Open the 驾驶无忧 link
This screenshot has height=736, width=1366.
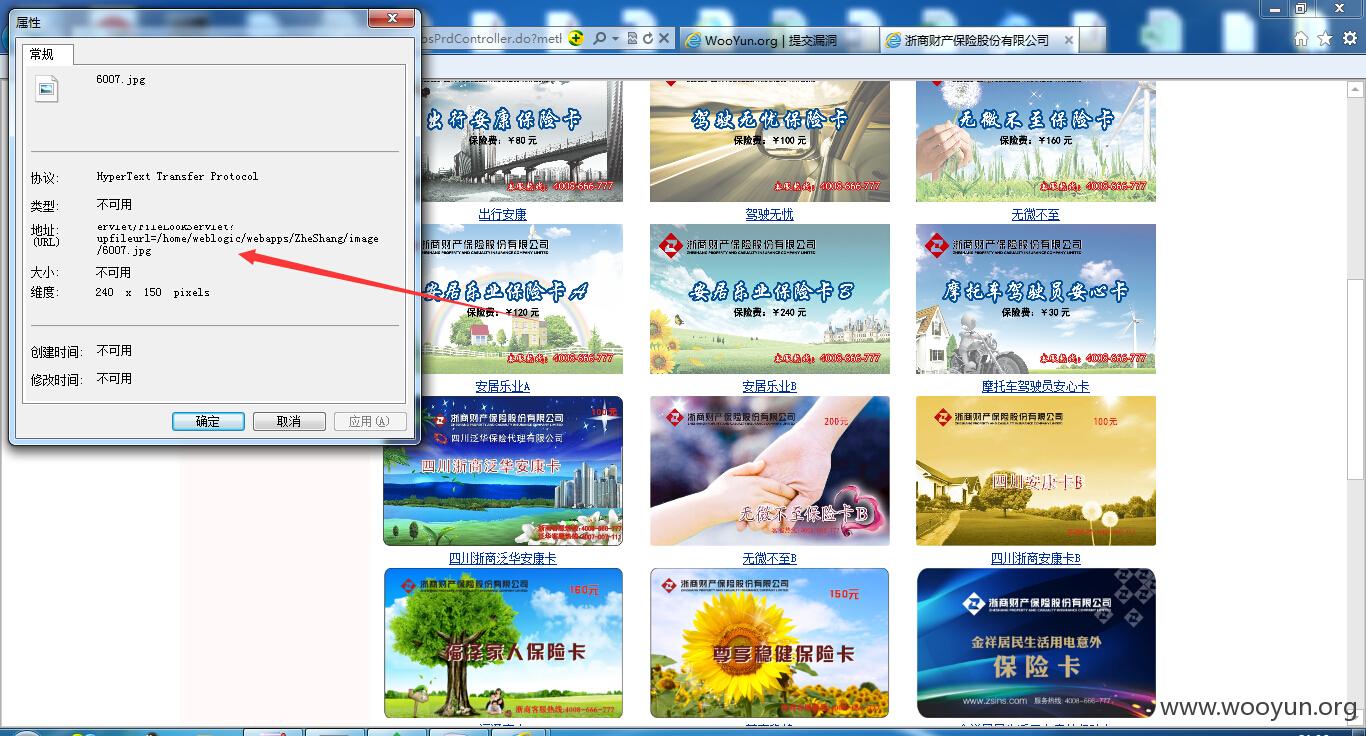coord(769,214)
